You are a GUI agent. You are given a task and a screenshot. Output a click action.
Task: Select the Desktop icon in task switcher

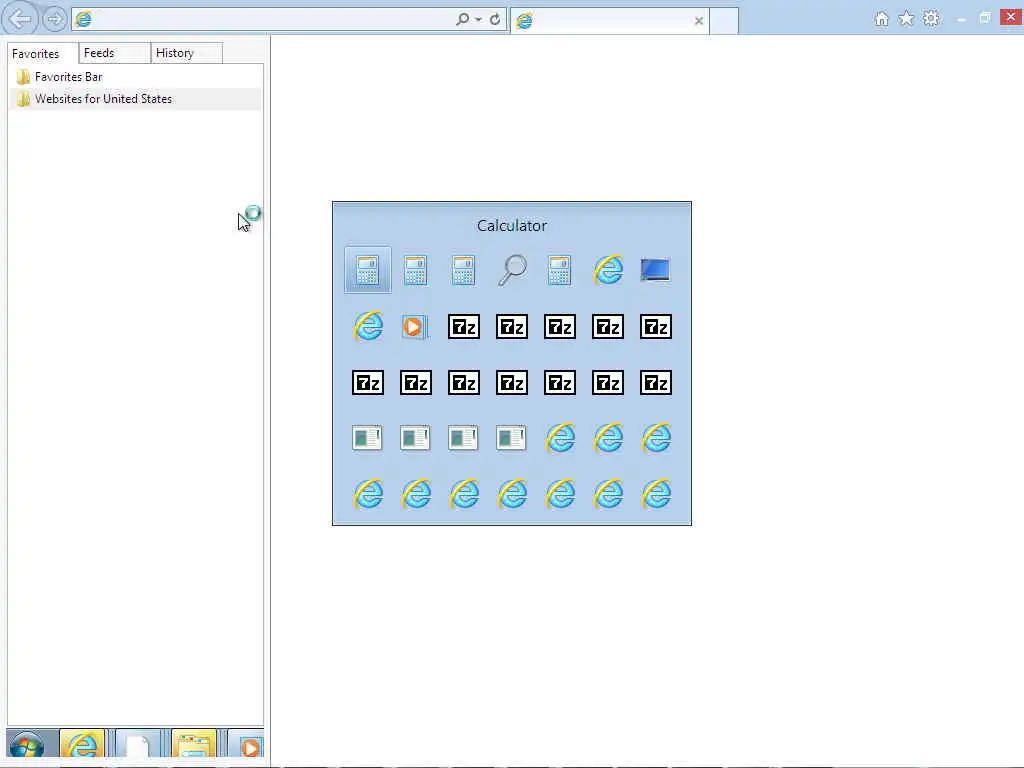click(656, 270)
